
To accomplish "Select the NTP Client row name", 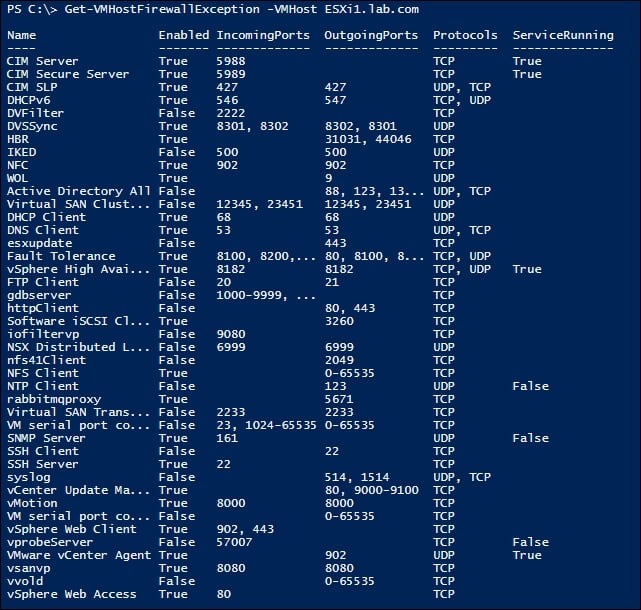I will (43, 386).
